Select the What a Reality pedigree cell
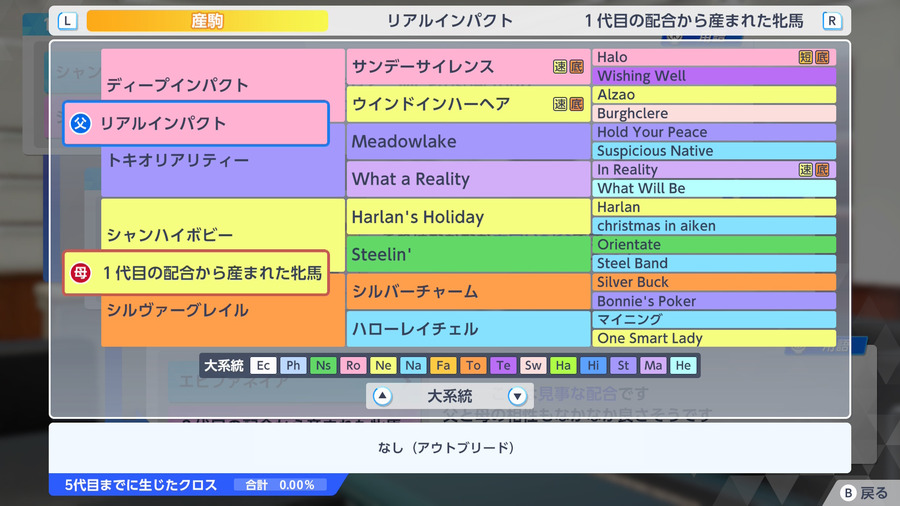Viewport: 900px width, 506px height. 468,179
